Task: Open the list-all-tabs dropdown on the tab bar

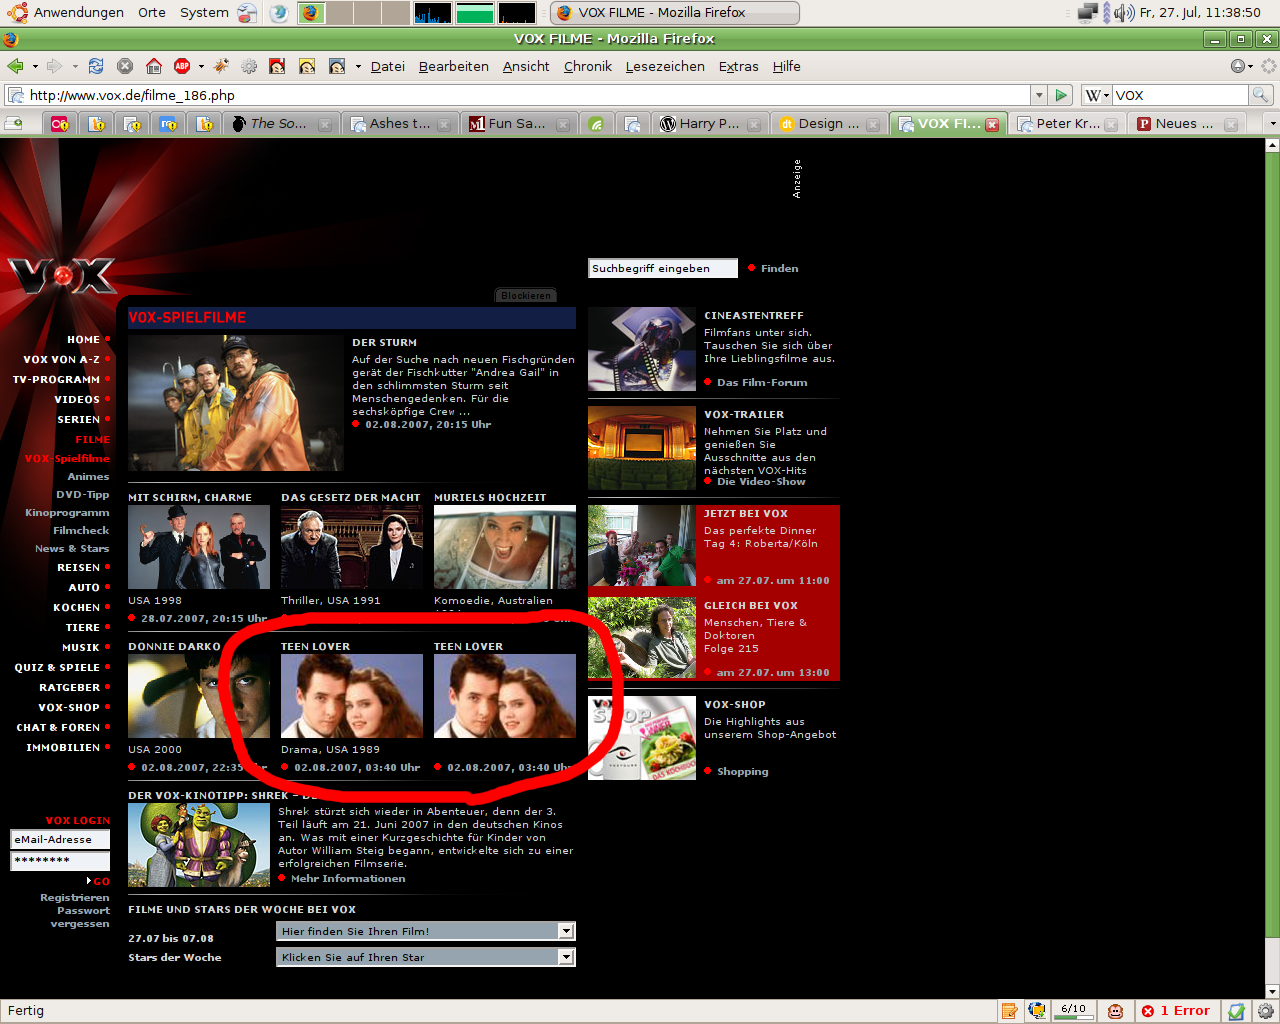Action: pyautogui.click(x=1272, y=124)
